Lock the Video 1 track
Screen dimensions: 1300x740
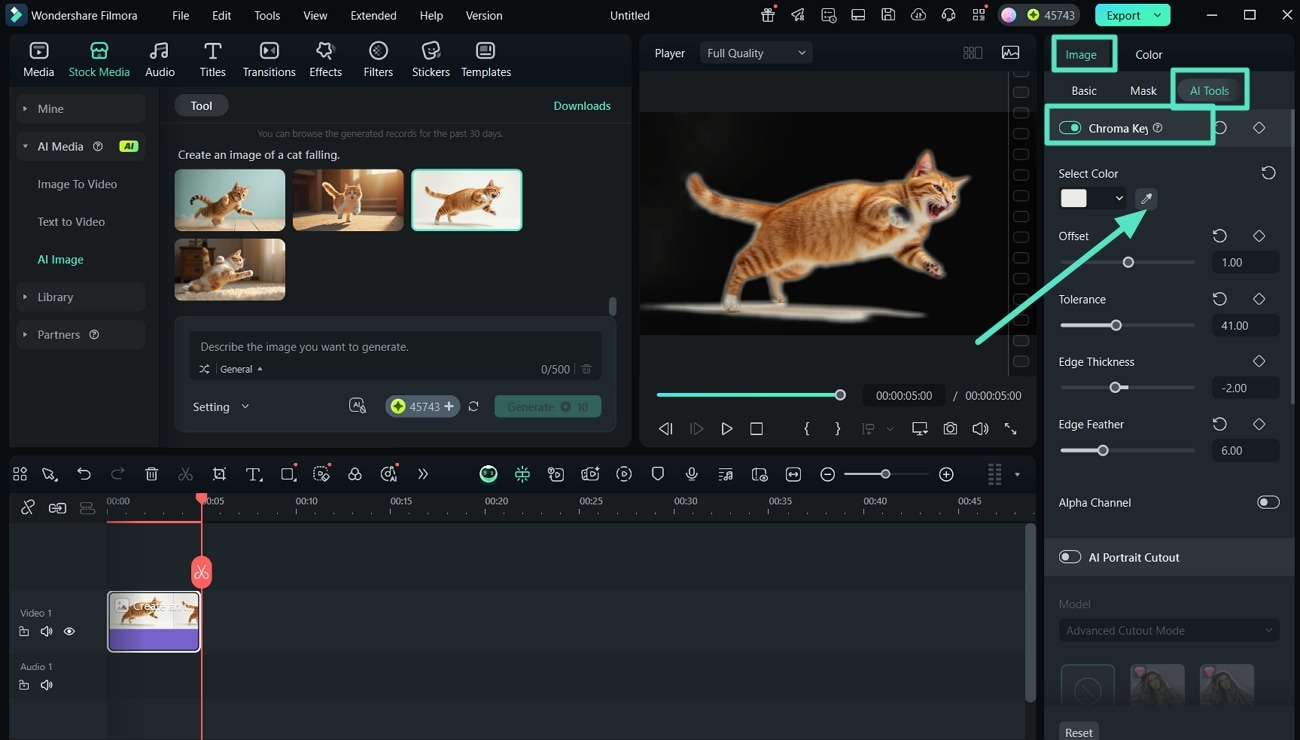pos(24,631)
